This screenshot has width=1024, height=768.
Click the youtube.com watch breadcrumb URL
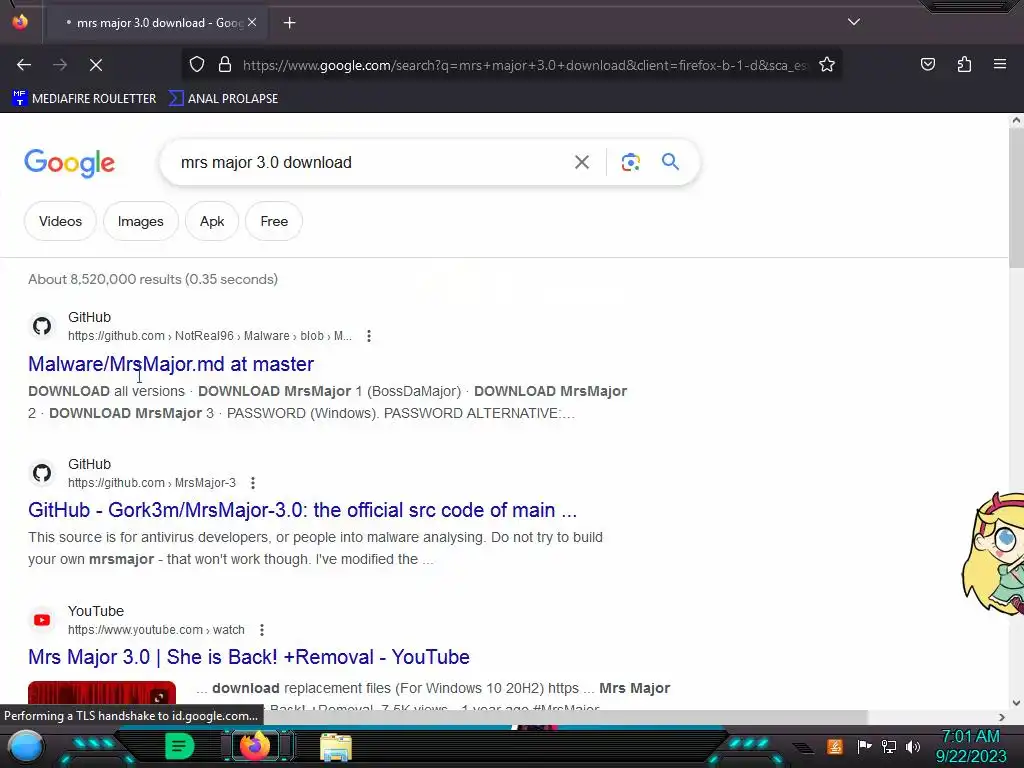point(156,630)
